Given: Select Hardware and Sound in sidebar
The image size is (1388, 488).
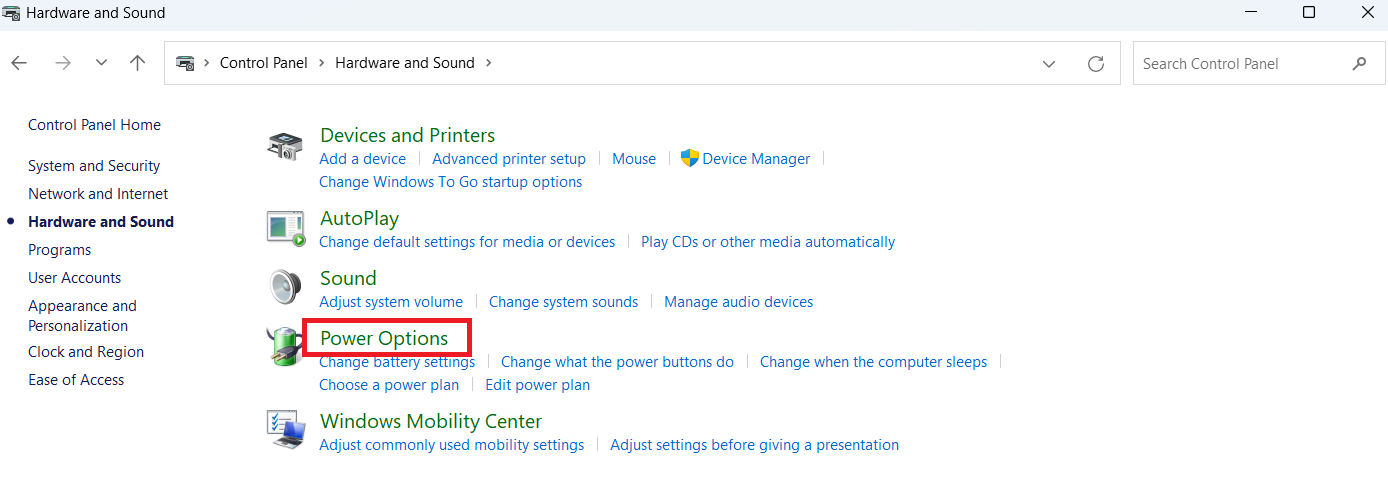Looking at the screenshot, I should pos(101,222).
